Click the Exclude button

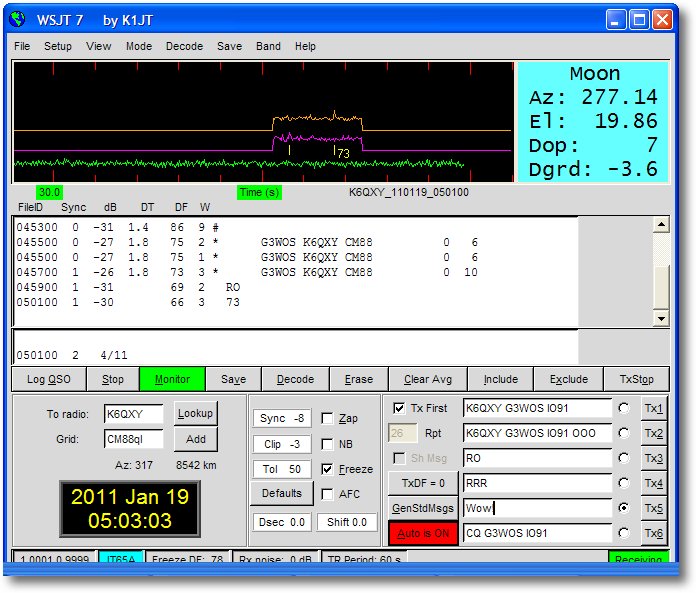569,379
